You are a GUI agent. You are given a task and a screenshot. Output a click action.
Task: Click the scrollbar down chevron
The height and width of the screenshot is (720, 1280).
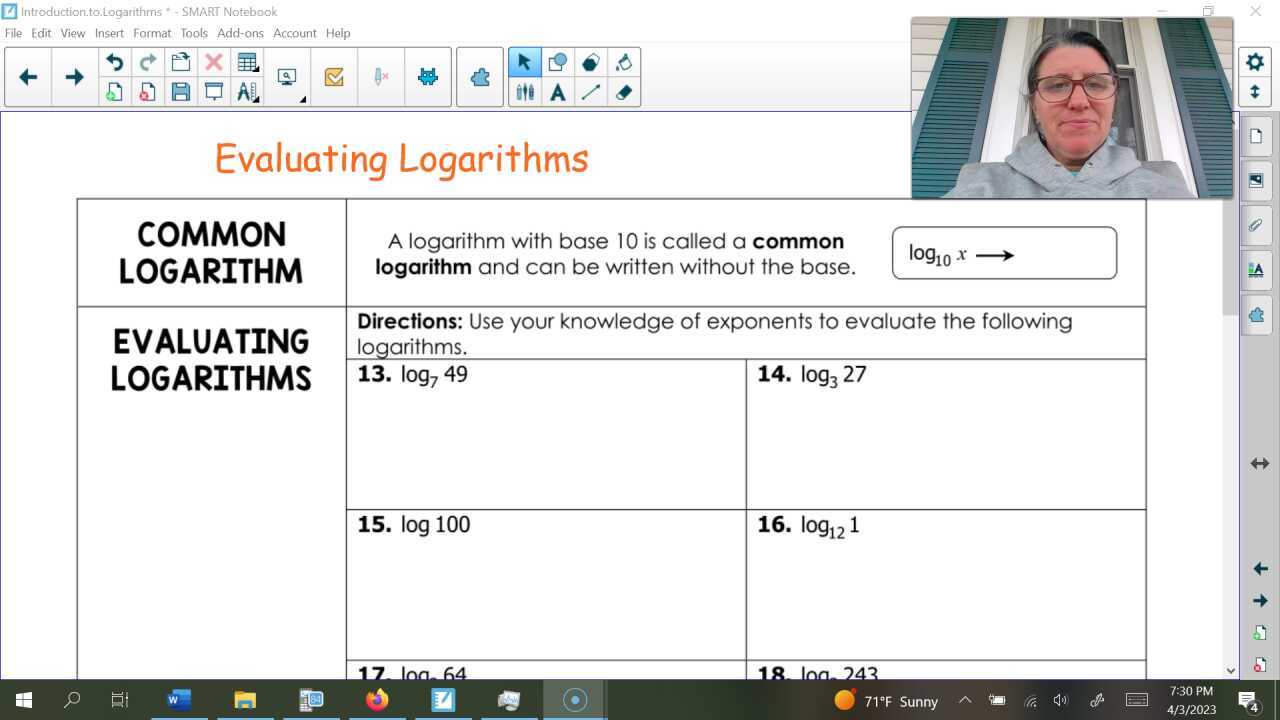pyautogui.click(x=1232, y=671)
